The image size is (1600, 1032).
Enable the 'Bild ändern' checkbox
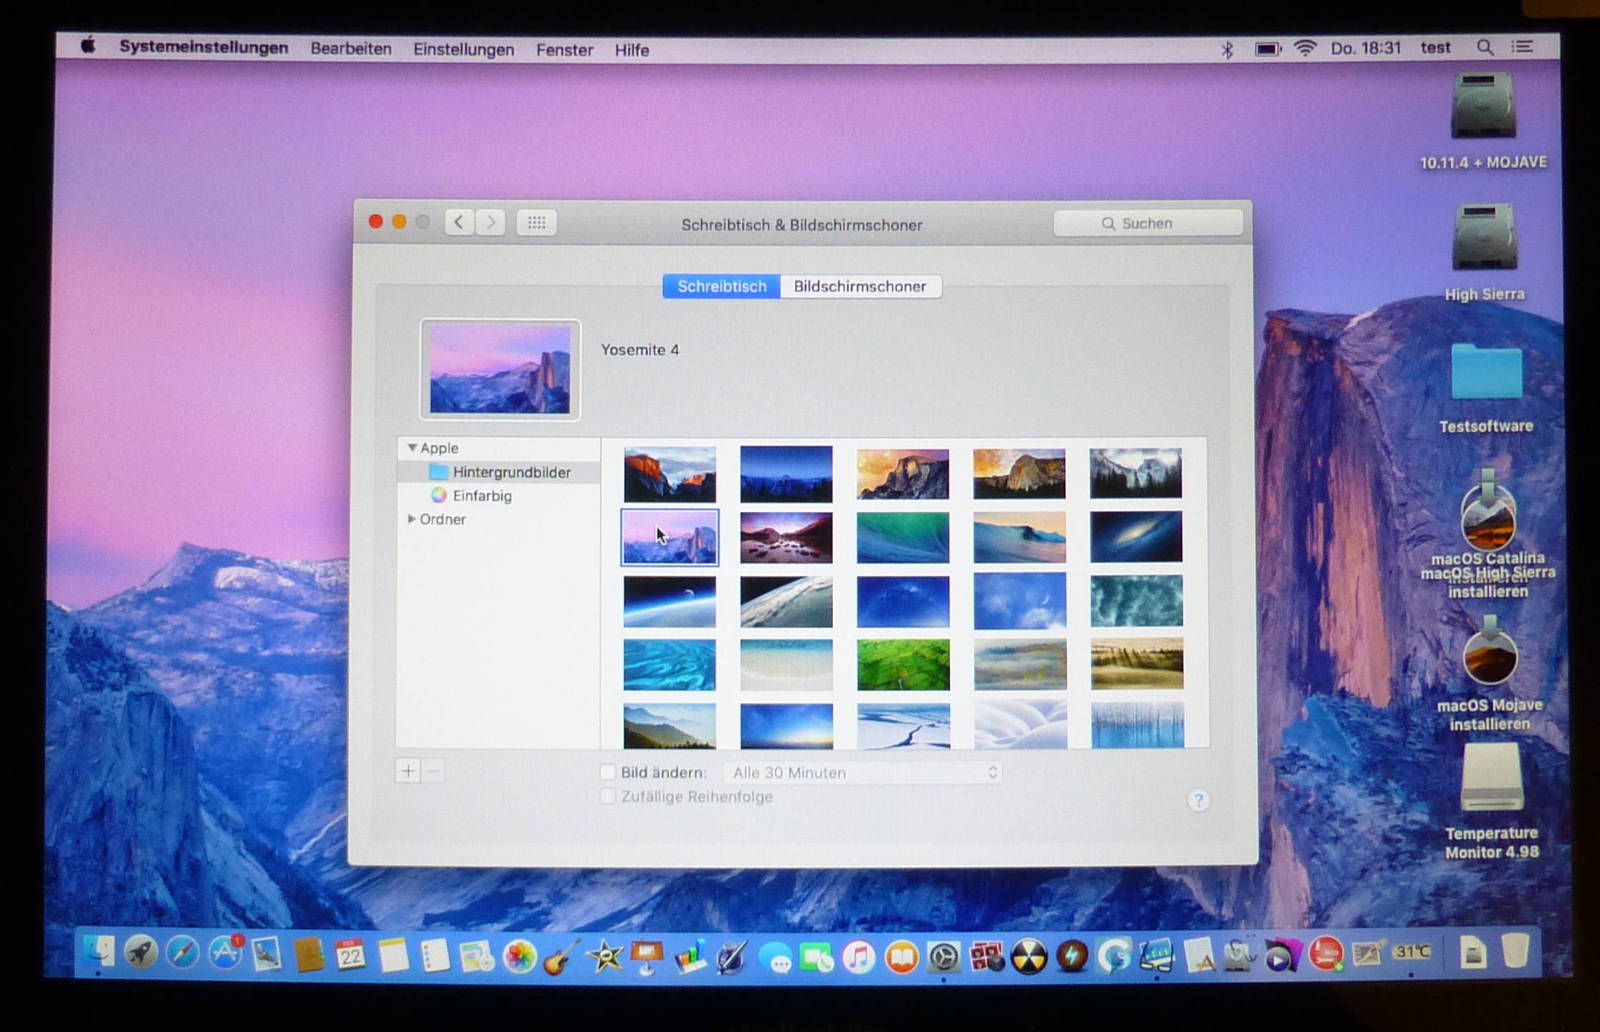tap(608, 772)
